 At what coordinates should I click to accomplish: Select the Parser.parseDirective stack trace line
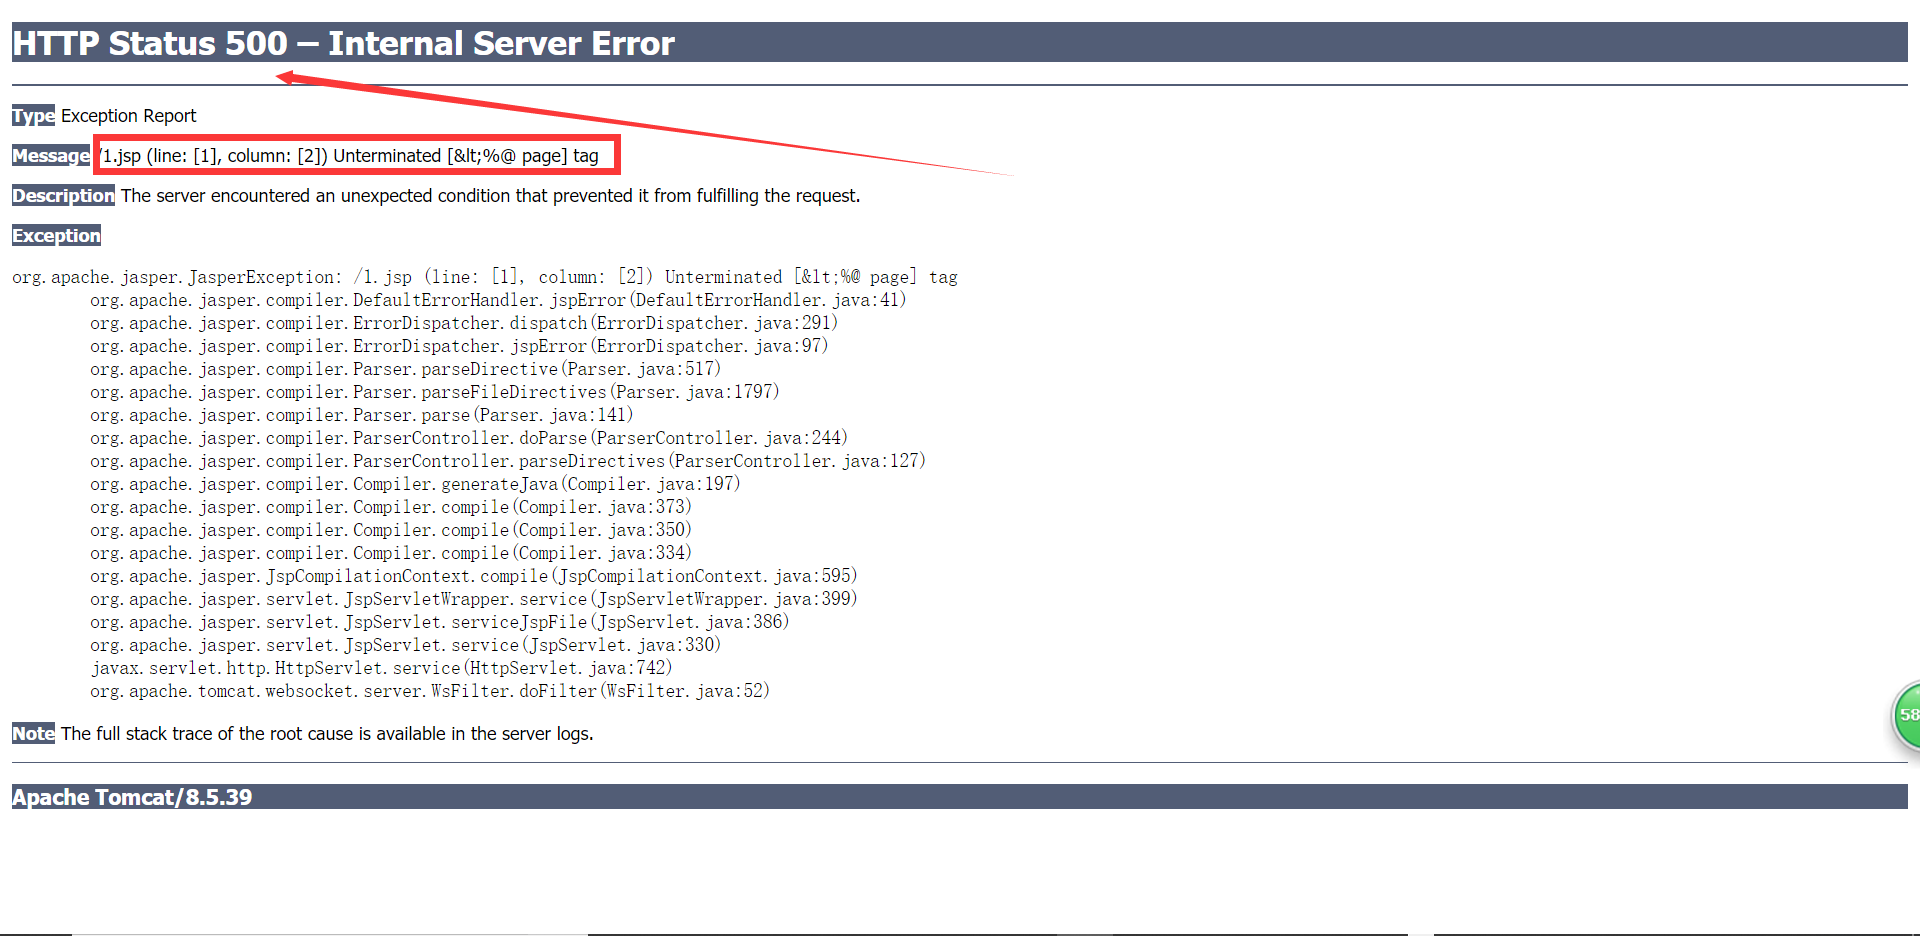(x=405, y=368)
